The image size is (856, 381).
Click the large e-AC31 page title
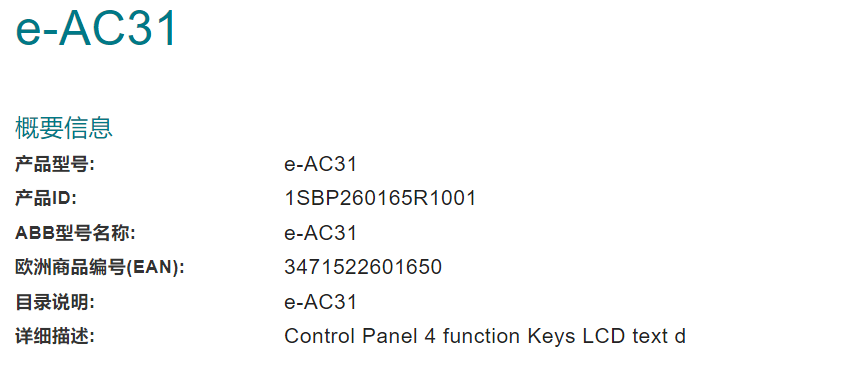click(96, 27)
